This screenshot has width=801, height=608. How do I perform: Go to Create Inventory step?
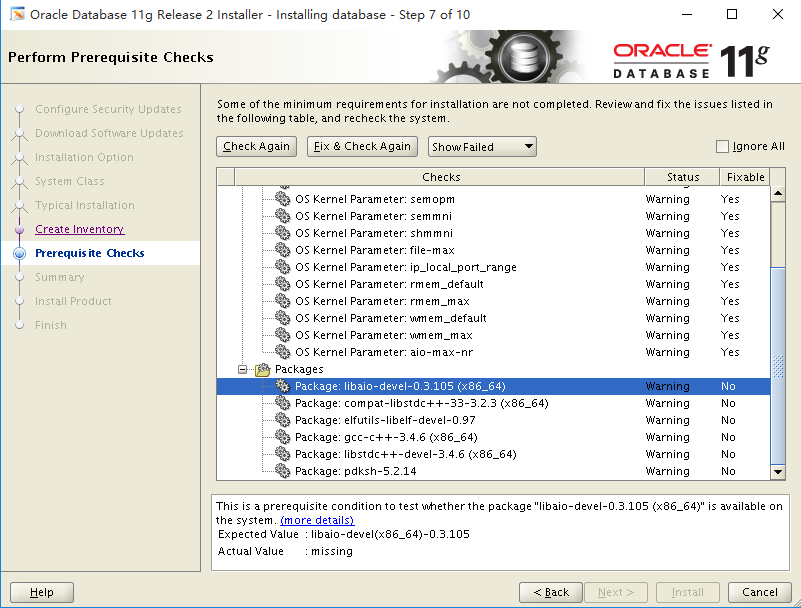80,229
